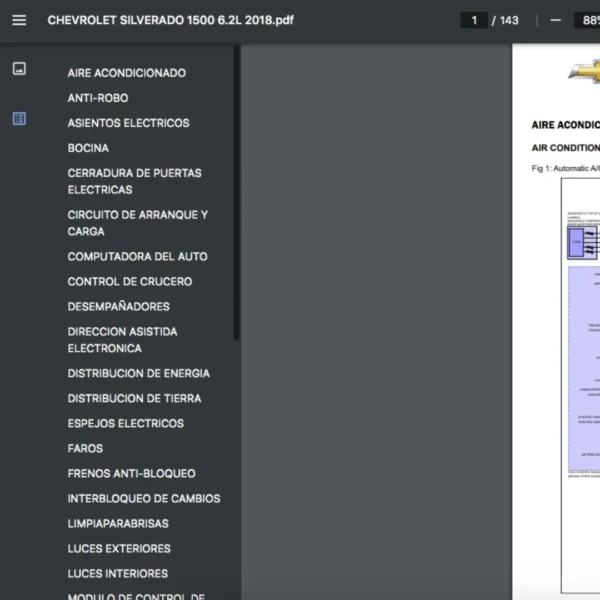Viewport: 600px width, 600px height.
Task: Go to ASIENTOS ELECTRICOS in the outline
Action: [x=128, y=123]
